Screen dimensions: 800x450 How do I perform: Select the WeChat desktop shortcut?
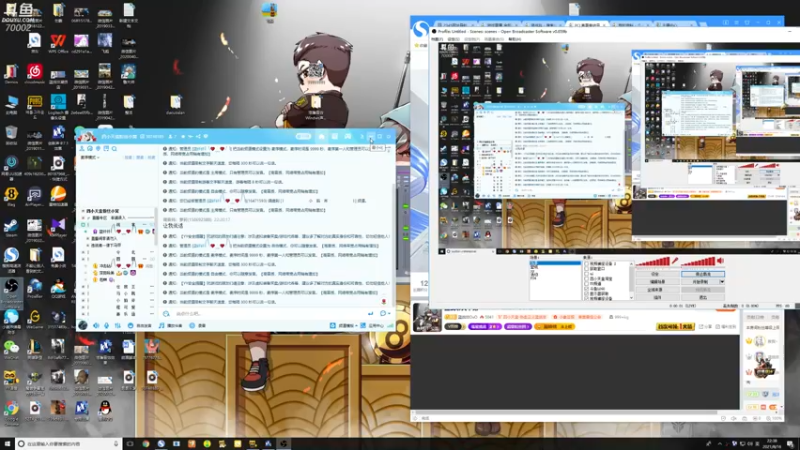pos(11,349)
